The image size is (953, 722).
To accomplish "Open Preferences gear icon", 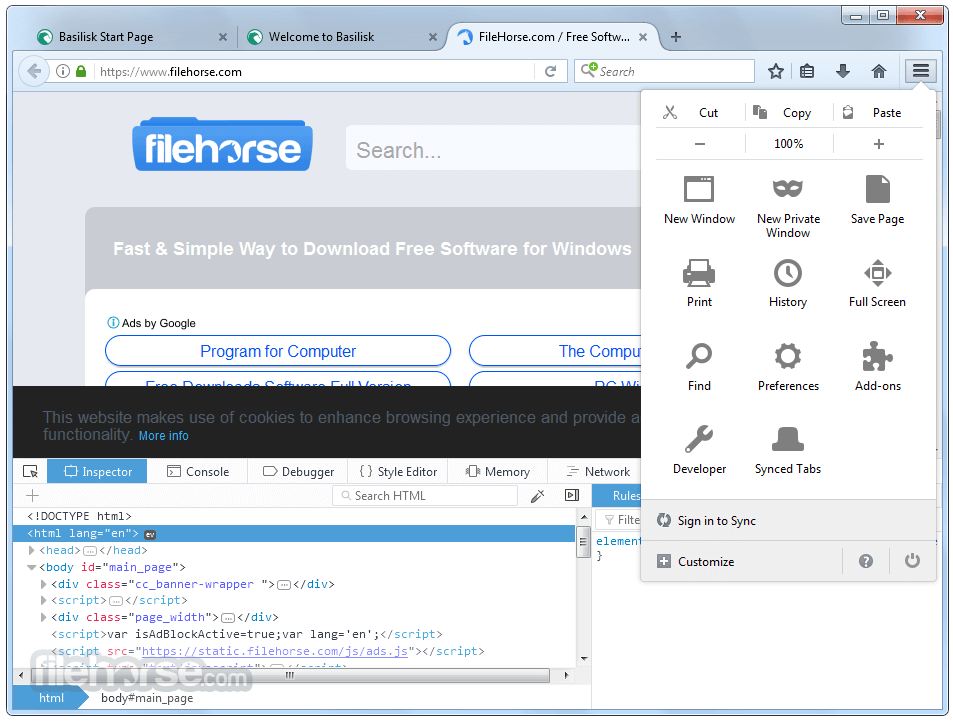I will [x=788, y=367].
